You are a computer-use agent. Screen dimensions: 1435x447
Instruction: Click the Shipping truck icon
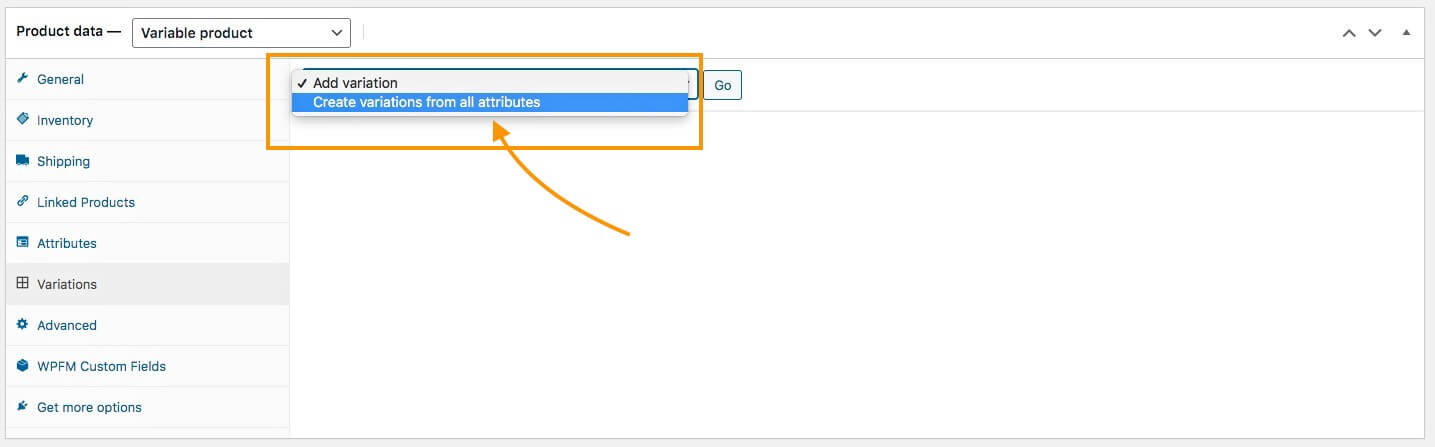pyautogui.click(x=22, y=160)
